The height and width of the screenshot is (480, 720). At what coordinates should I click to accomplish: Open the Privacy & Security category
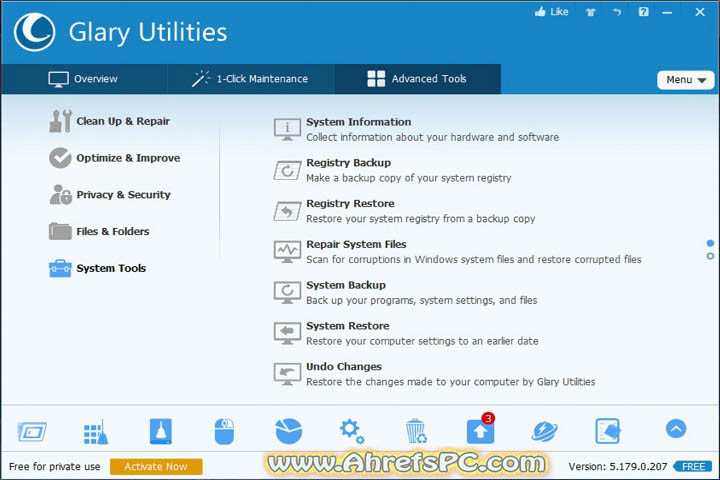click(x=110, y=195)
